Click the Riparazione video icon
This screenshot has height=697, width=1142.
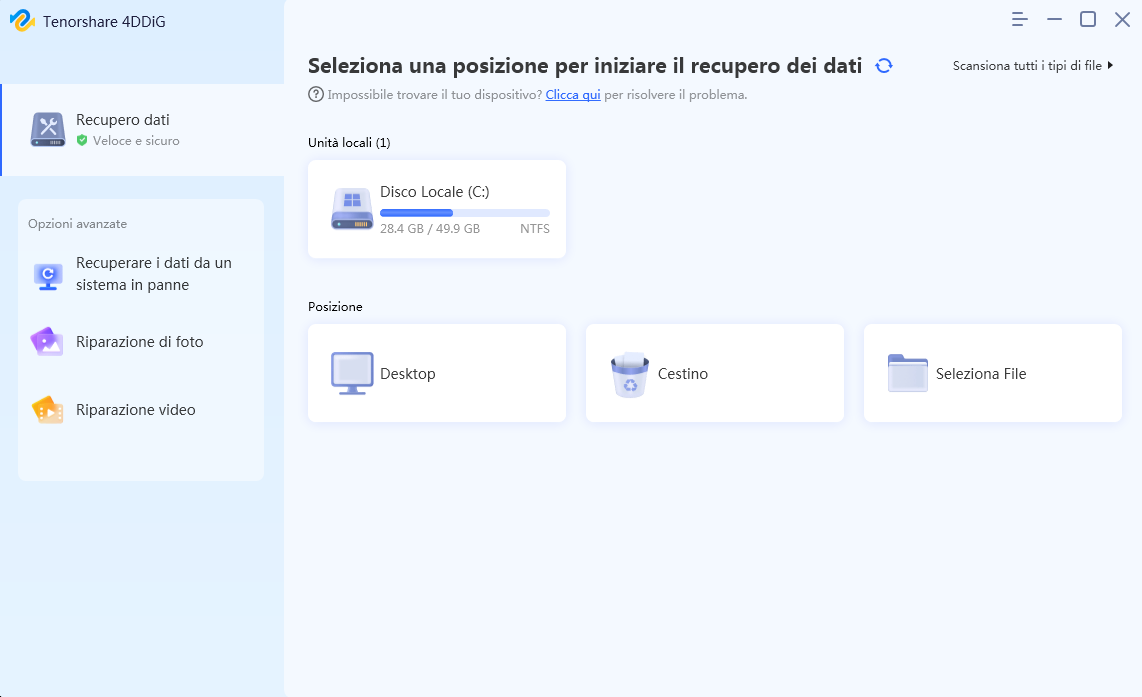(47, 409)
